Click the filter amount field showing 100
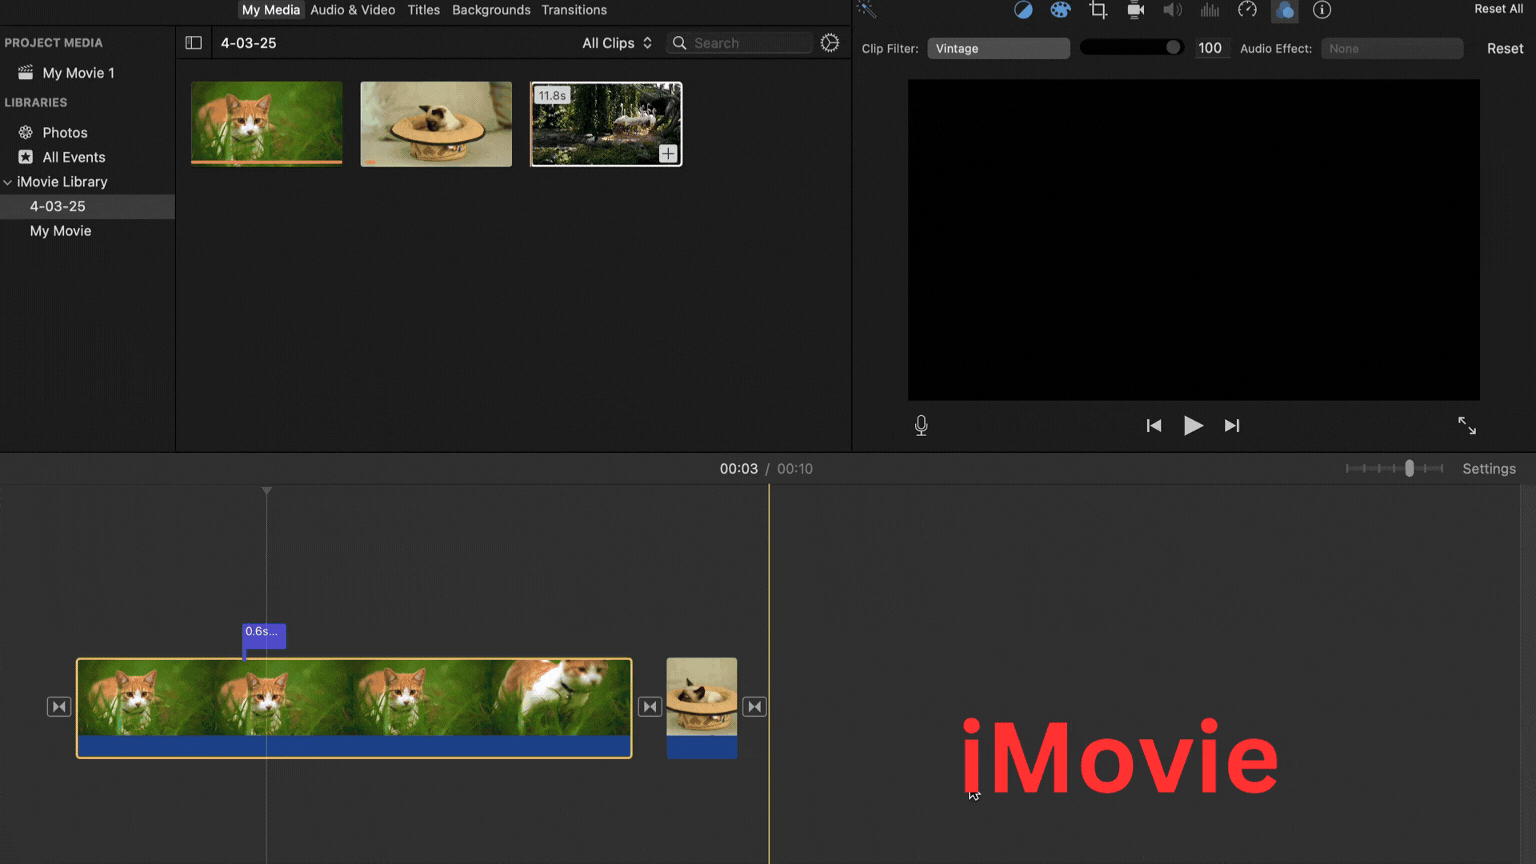 (x=1210, y=48)
